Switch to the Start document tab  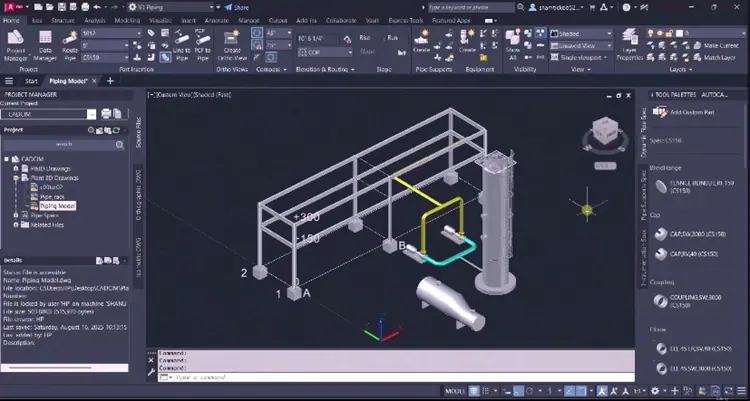(x=32, y=81)
